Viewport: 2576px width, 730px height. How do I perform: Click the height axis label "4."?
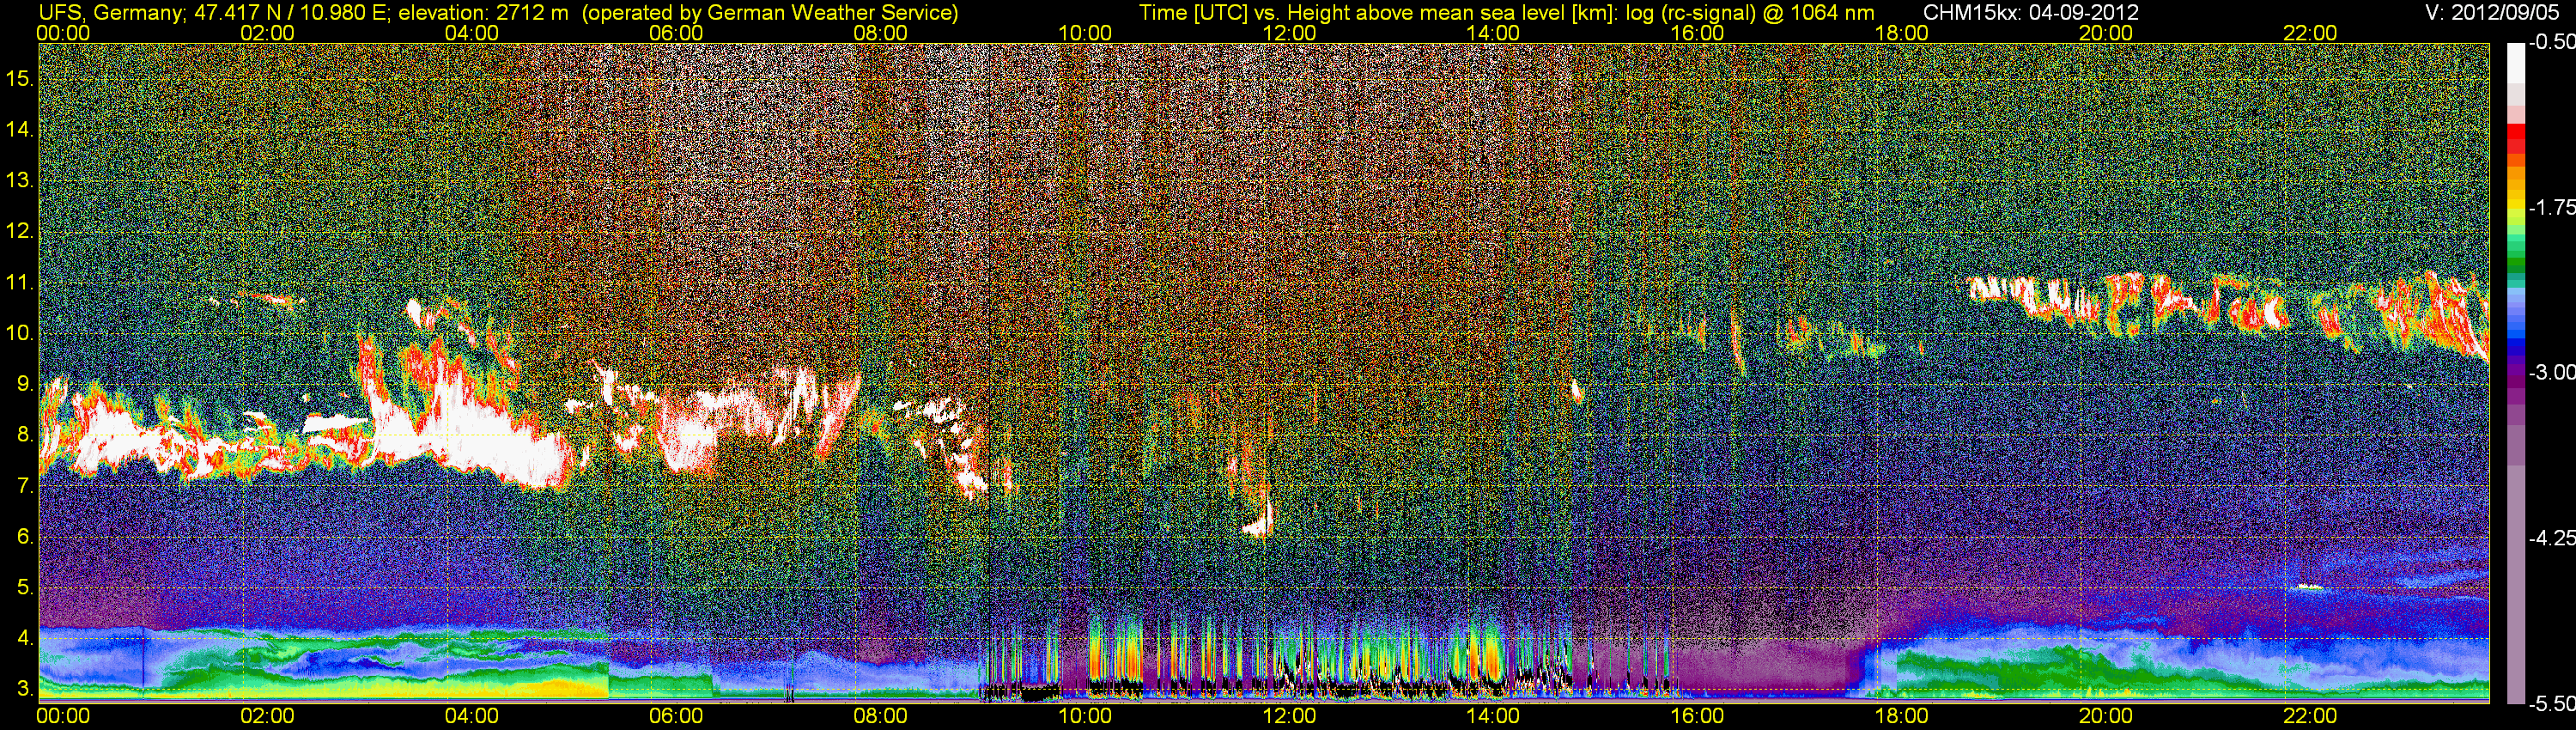(26, 638)
